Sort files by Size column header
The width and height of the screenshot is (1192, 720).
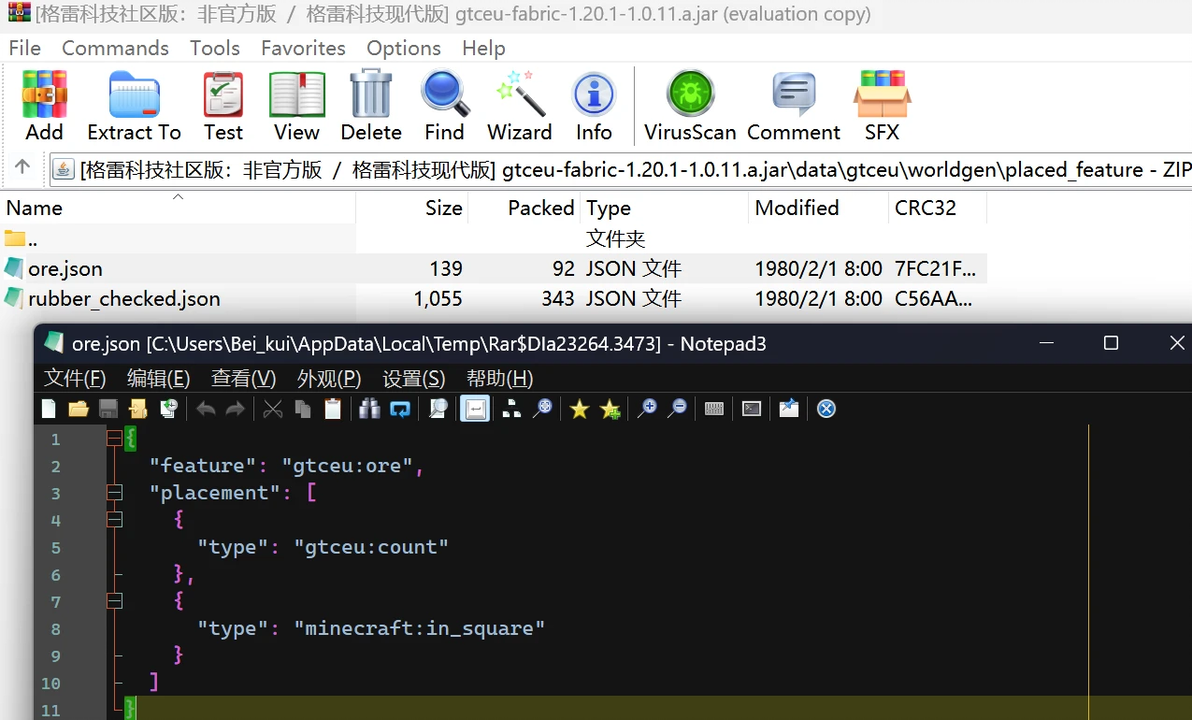click(412, 208)
